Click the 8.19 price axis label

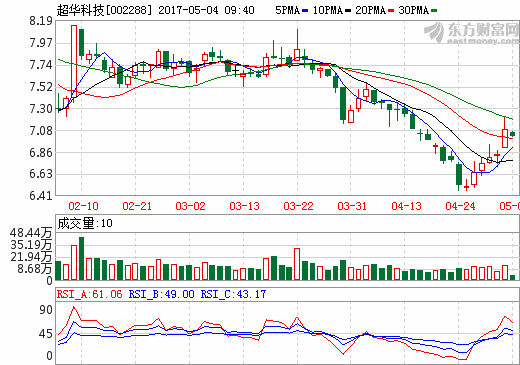point(41,21)
